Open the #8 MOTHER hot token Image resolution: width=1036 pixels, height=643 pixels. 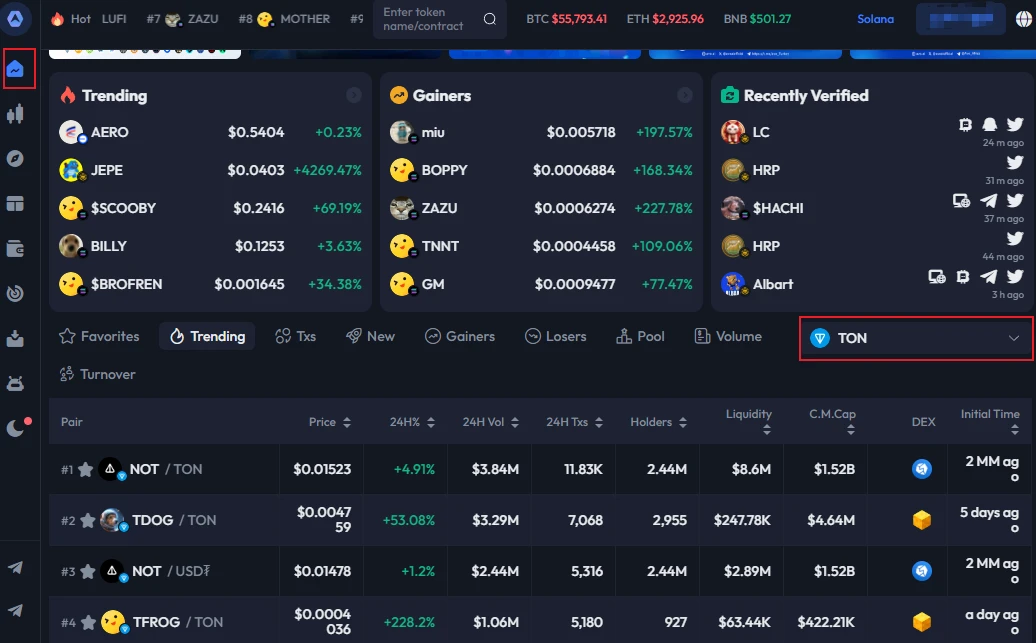click(284, 19)
